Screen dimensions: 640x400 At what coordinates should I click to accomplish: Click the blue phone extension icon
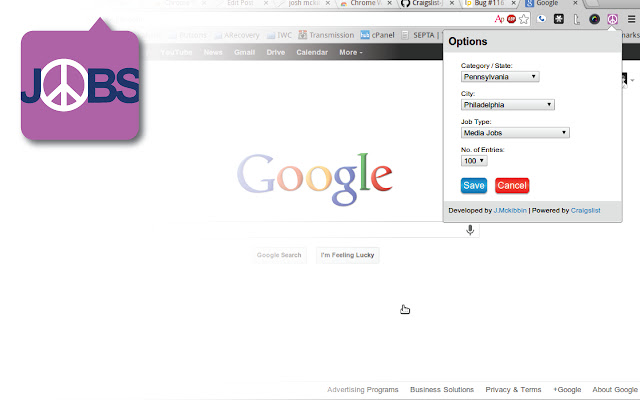[541, 19]
